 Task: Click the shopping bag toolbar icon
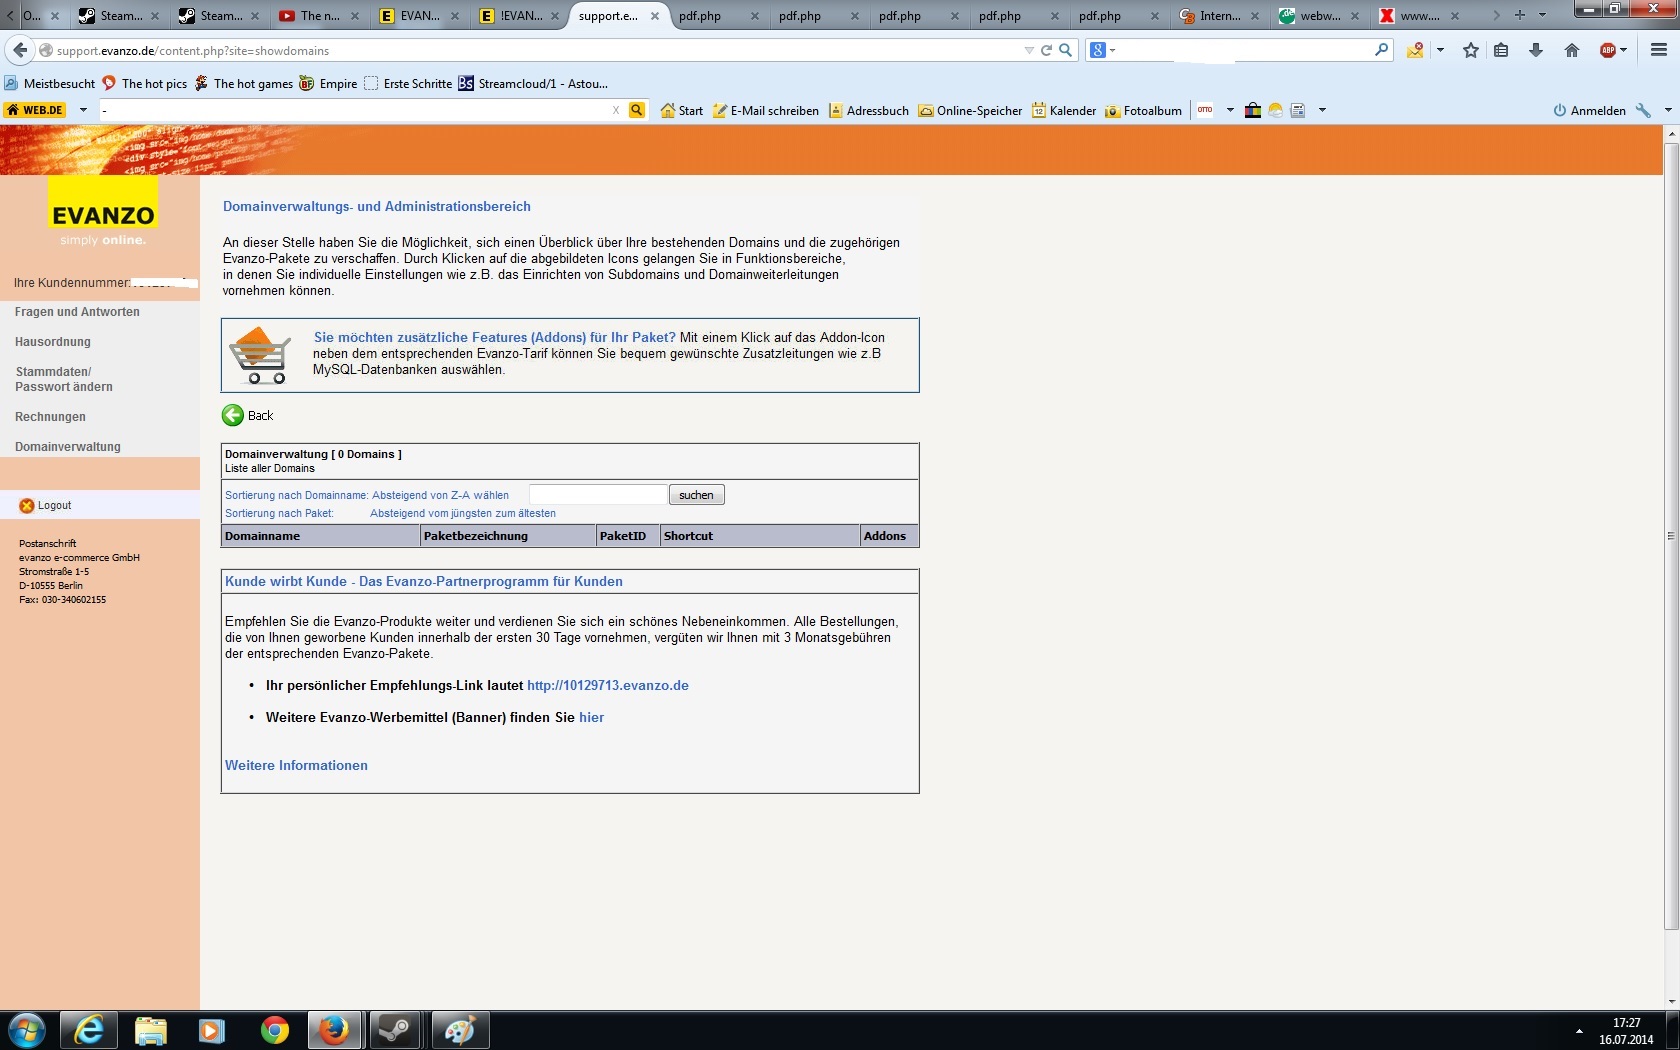point(1252,110)
